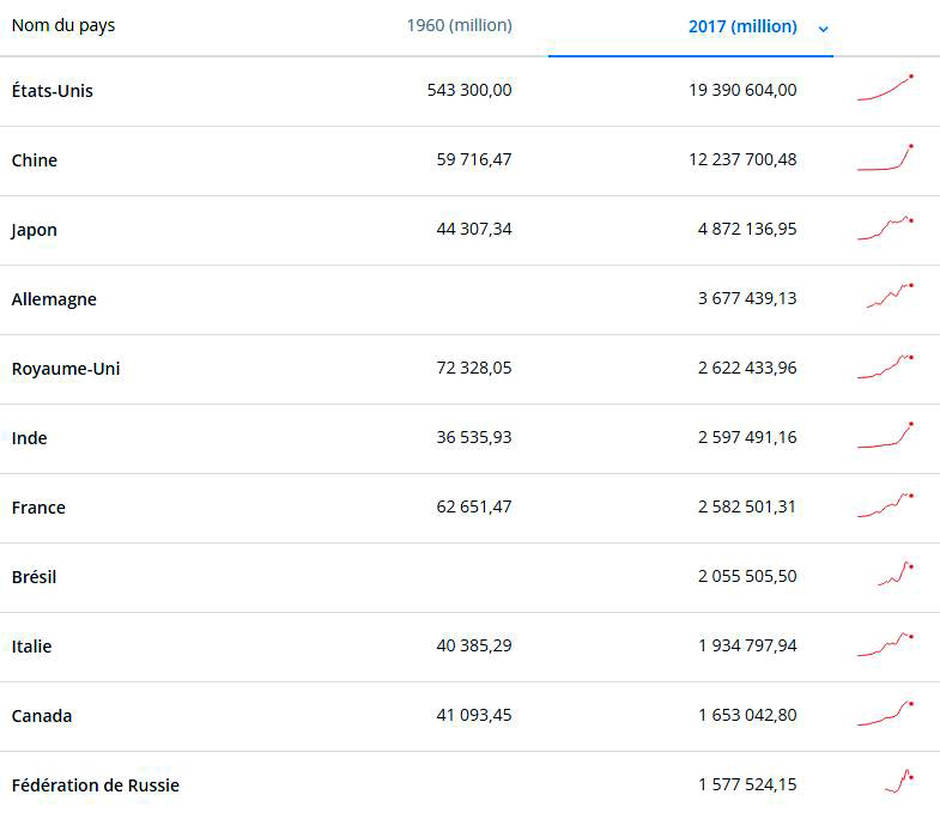Go to the France country page
This screenshot has width=940, height=813.
[38, 508]
